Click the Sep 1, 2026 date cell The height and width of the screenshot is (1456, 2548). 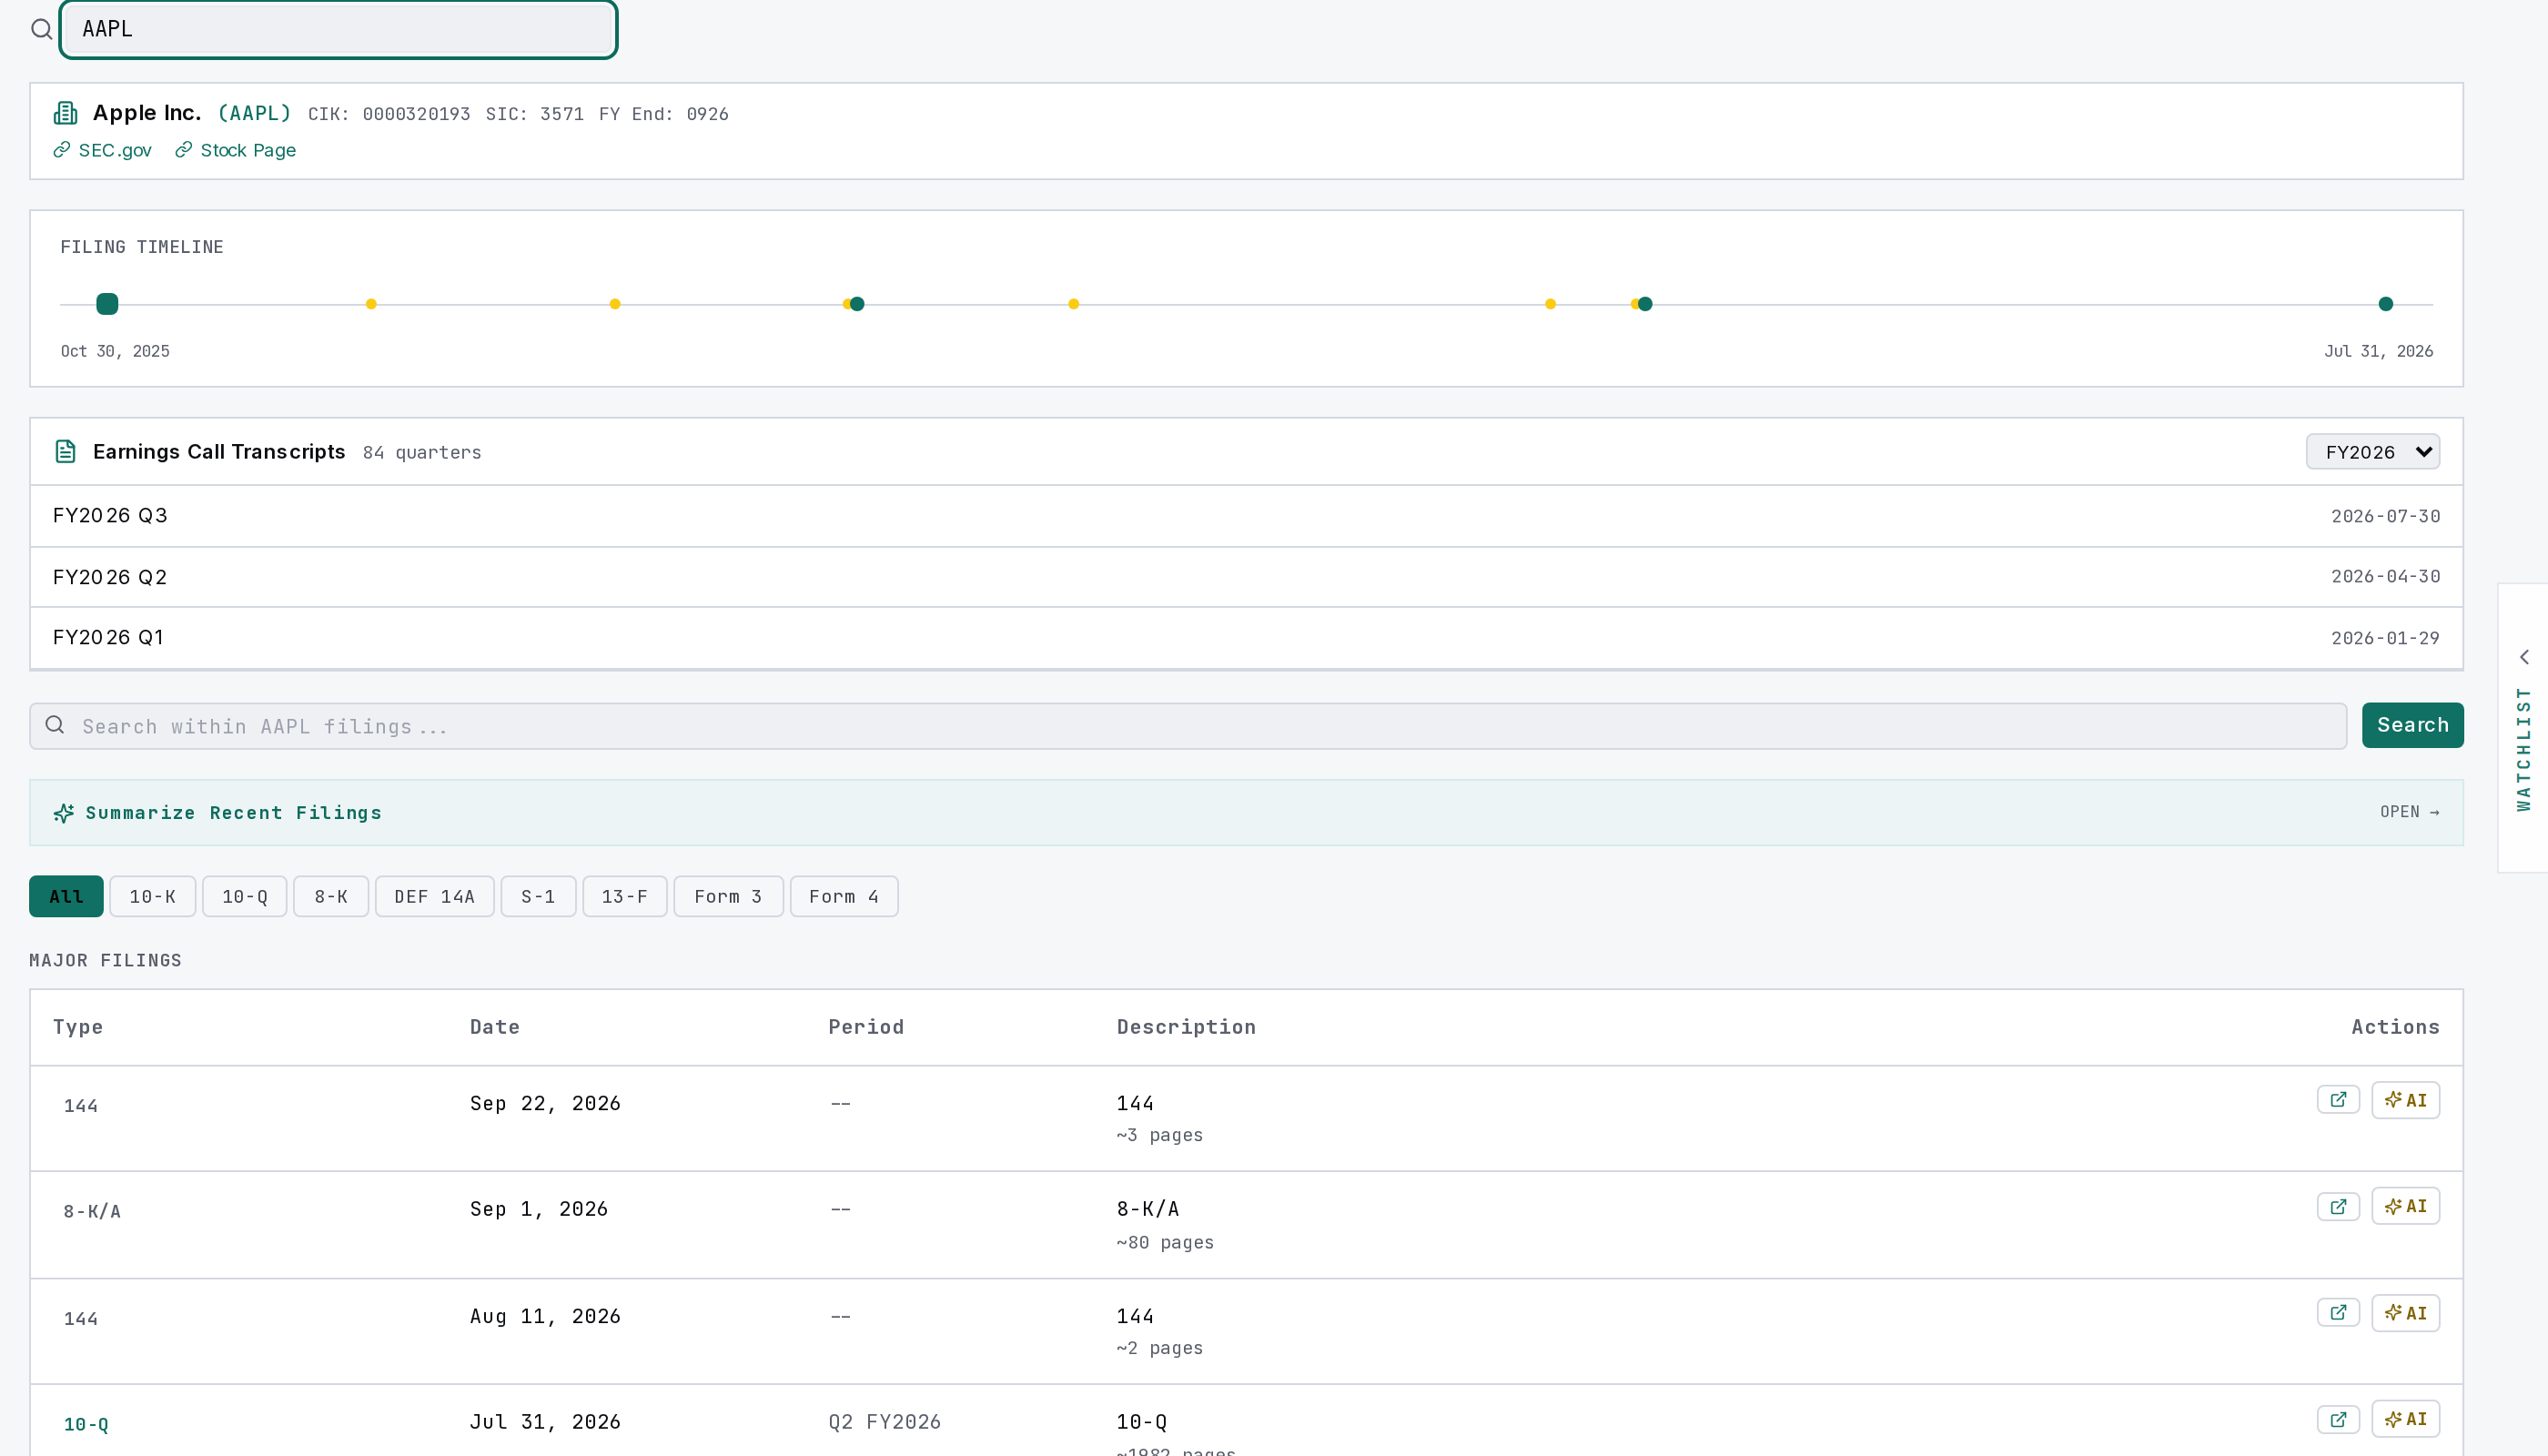click(539, 1209)
